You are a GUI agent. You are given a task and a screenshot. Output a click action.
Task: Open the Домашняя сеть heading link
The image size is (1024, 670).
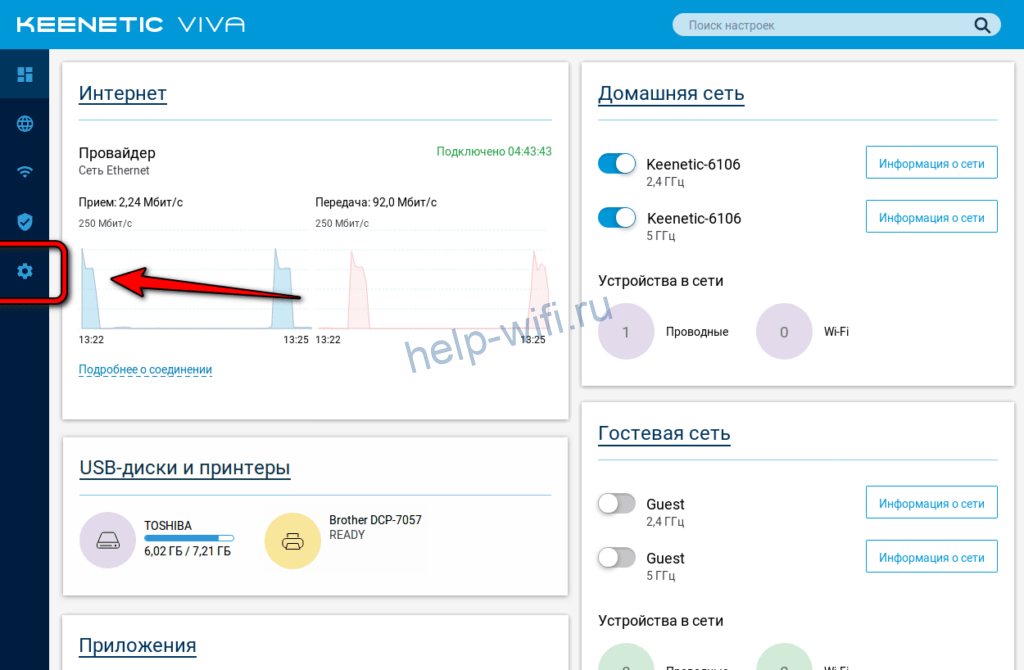tap(671, 93)
